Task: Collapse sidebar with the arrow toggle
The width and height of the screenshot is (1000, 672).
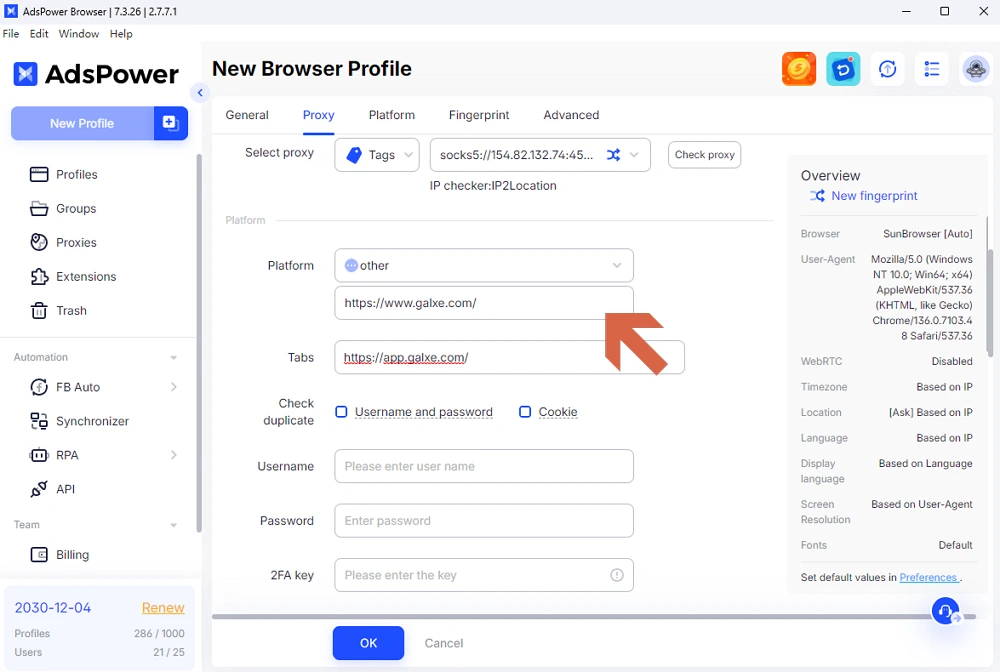Action: 200,93
